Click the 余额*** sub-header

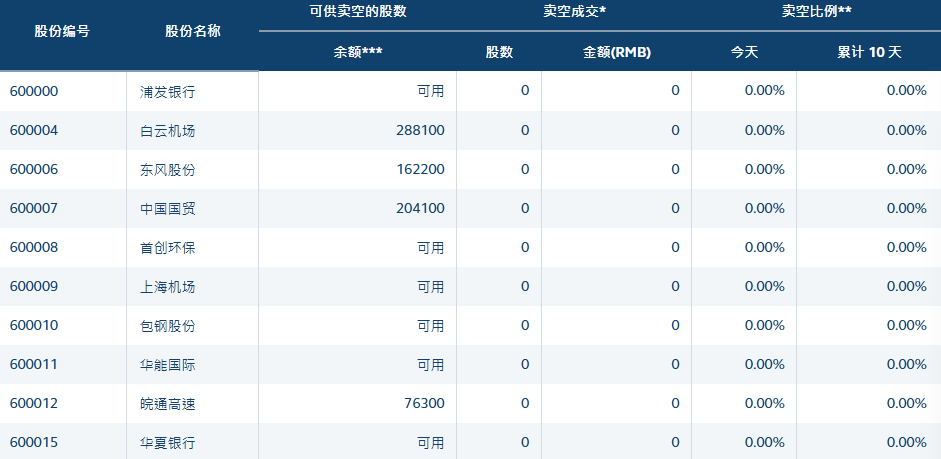coord(358,52)
